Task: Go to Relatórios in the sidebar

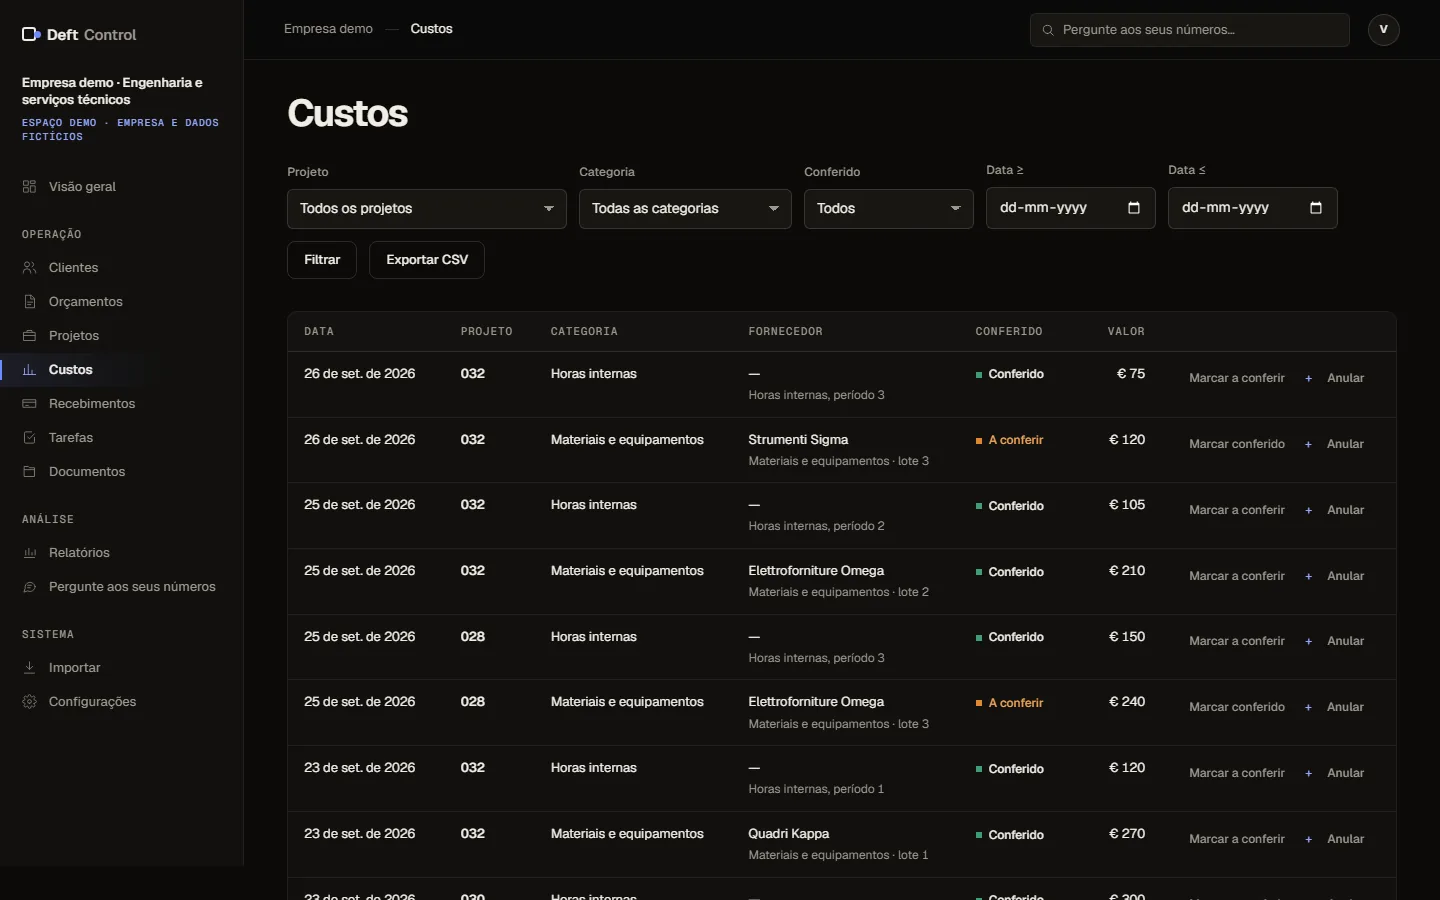Action: click(79, 553)
